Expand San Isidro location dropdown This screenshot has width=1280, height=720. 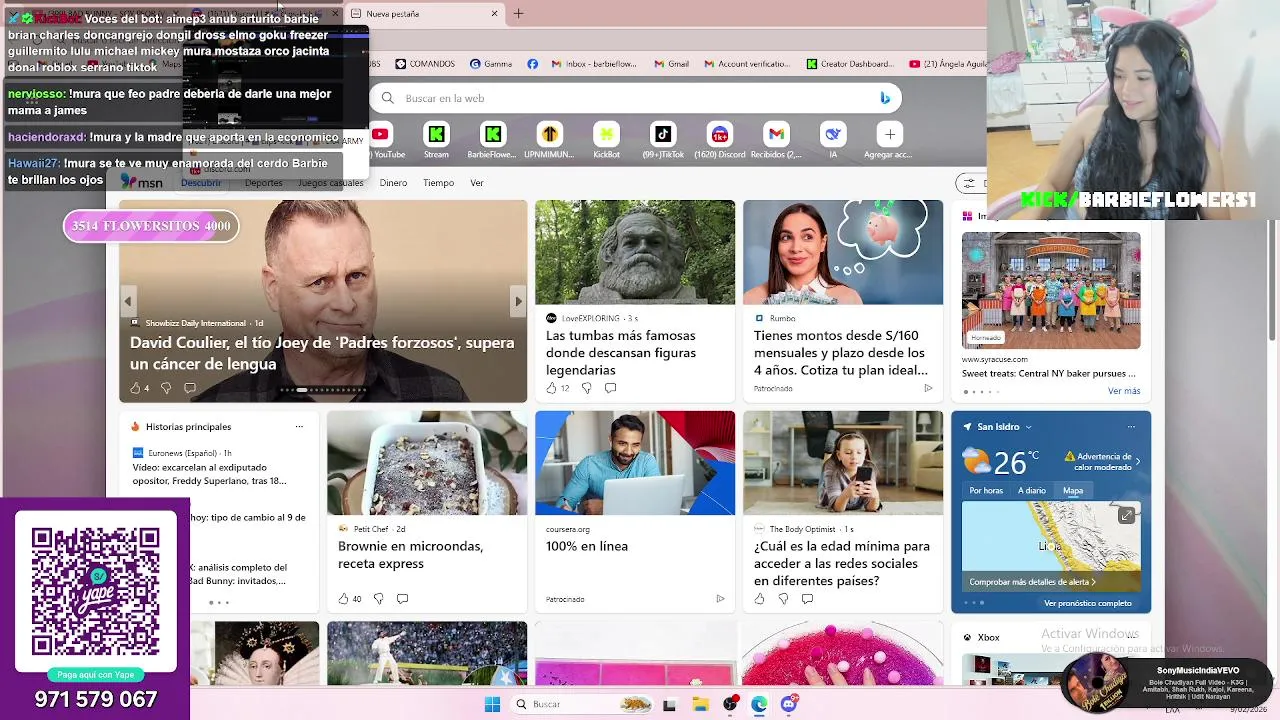point(1028,427)
